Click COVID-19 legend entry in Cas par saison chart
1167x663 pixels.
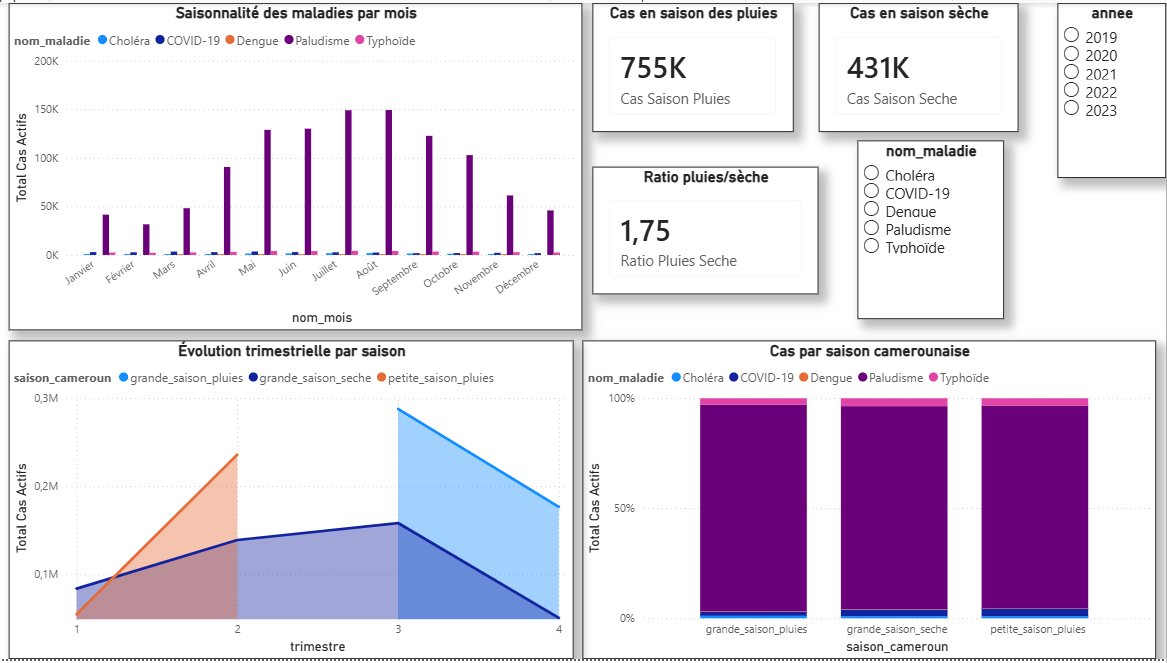[x=761, y=378]
